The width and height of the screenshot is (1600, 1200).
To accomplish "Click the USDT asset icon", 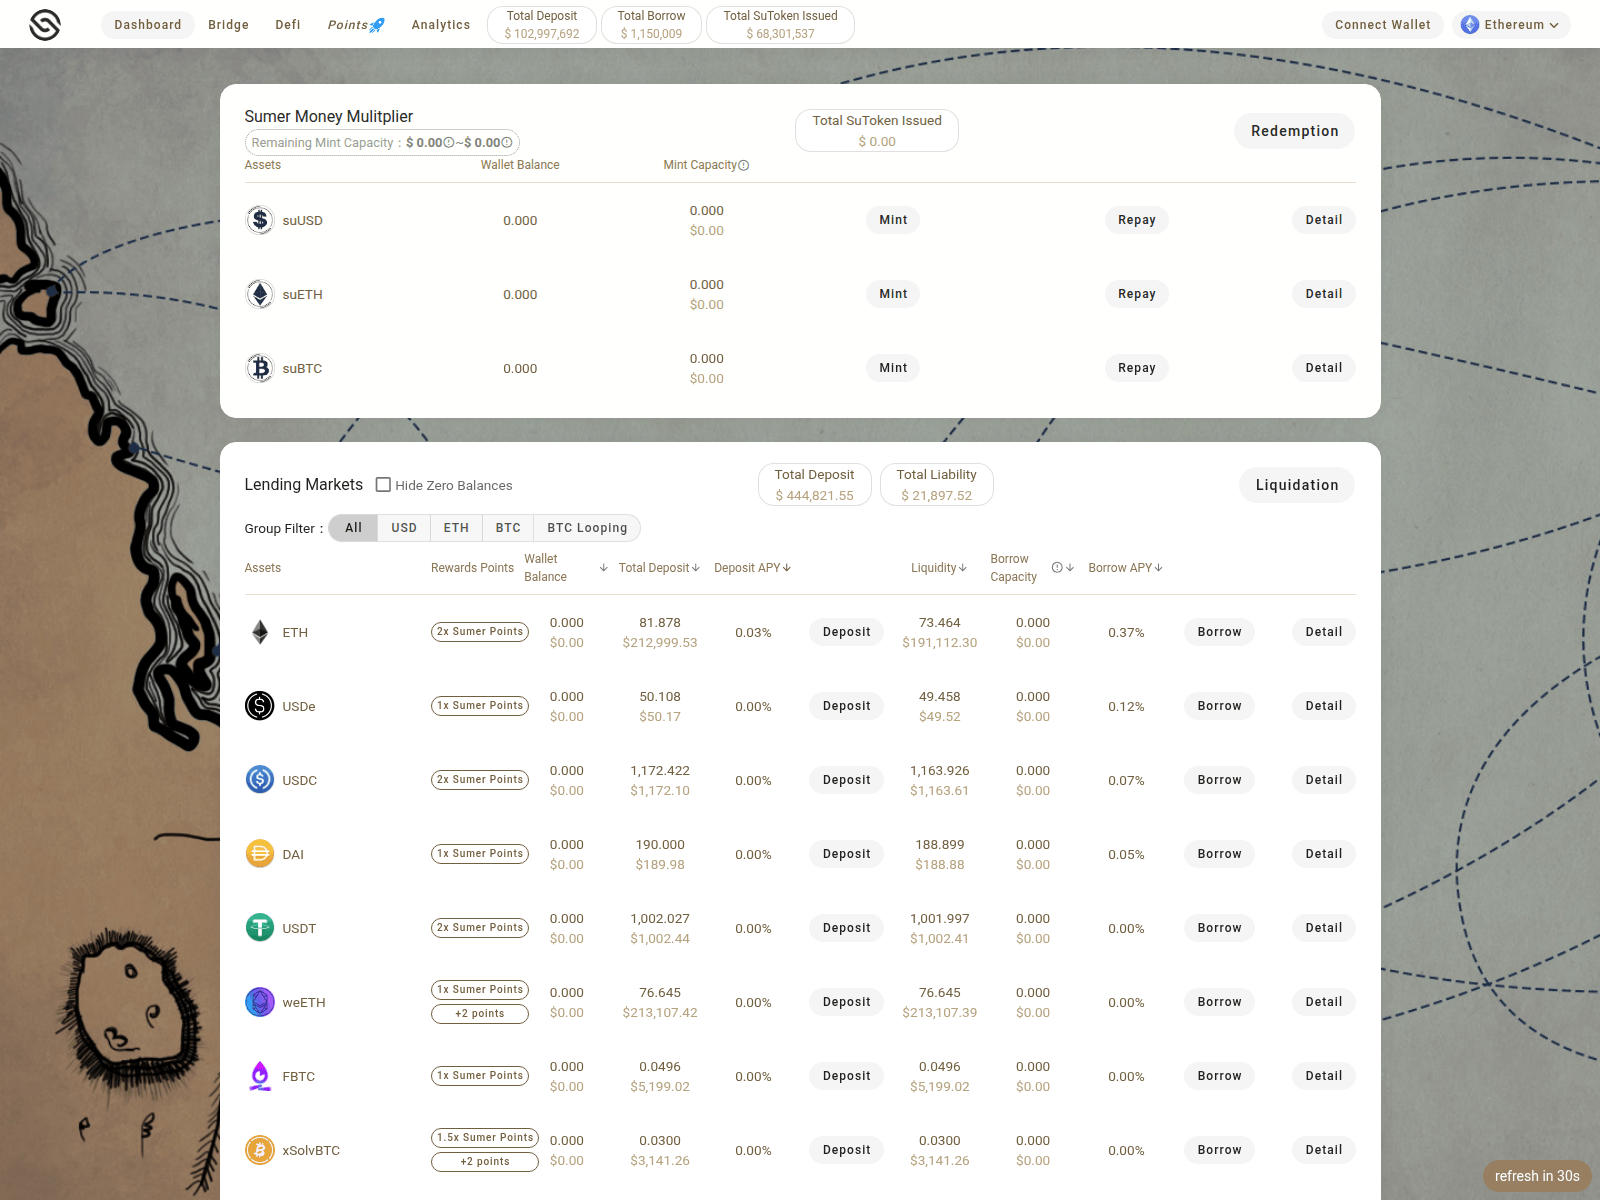I will pos(260,928).
